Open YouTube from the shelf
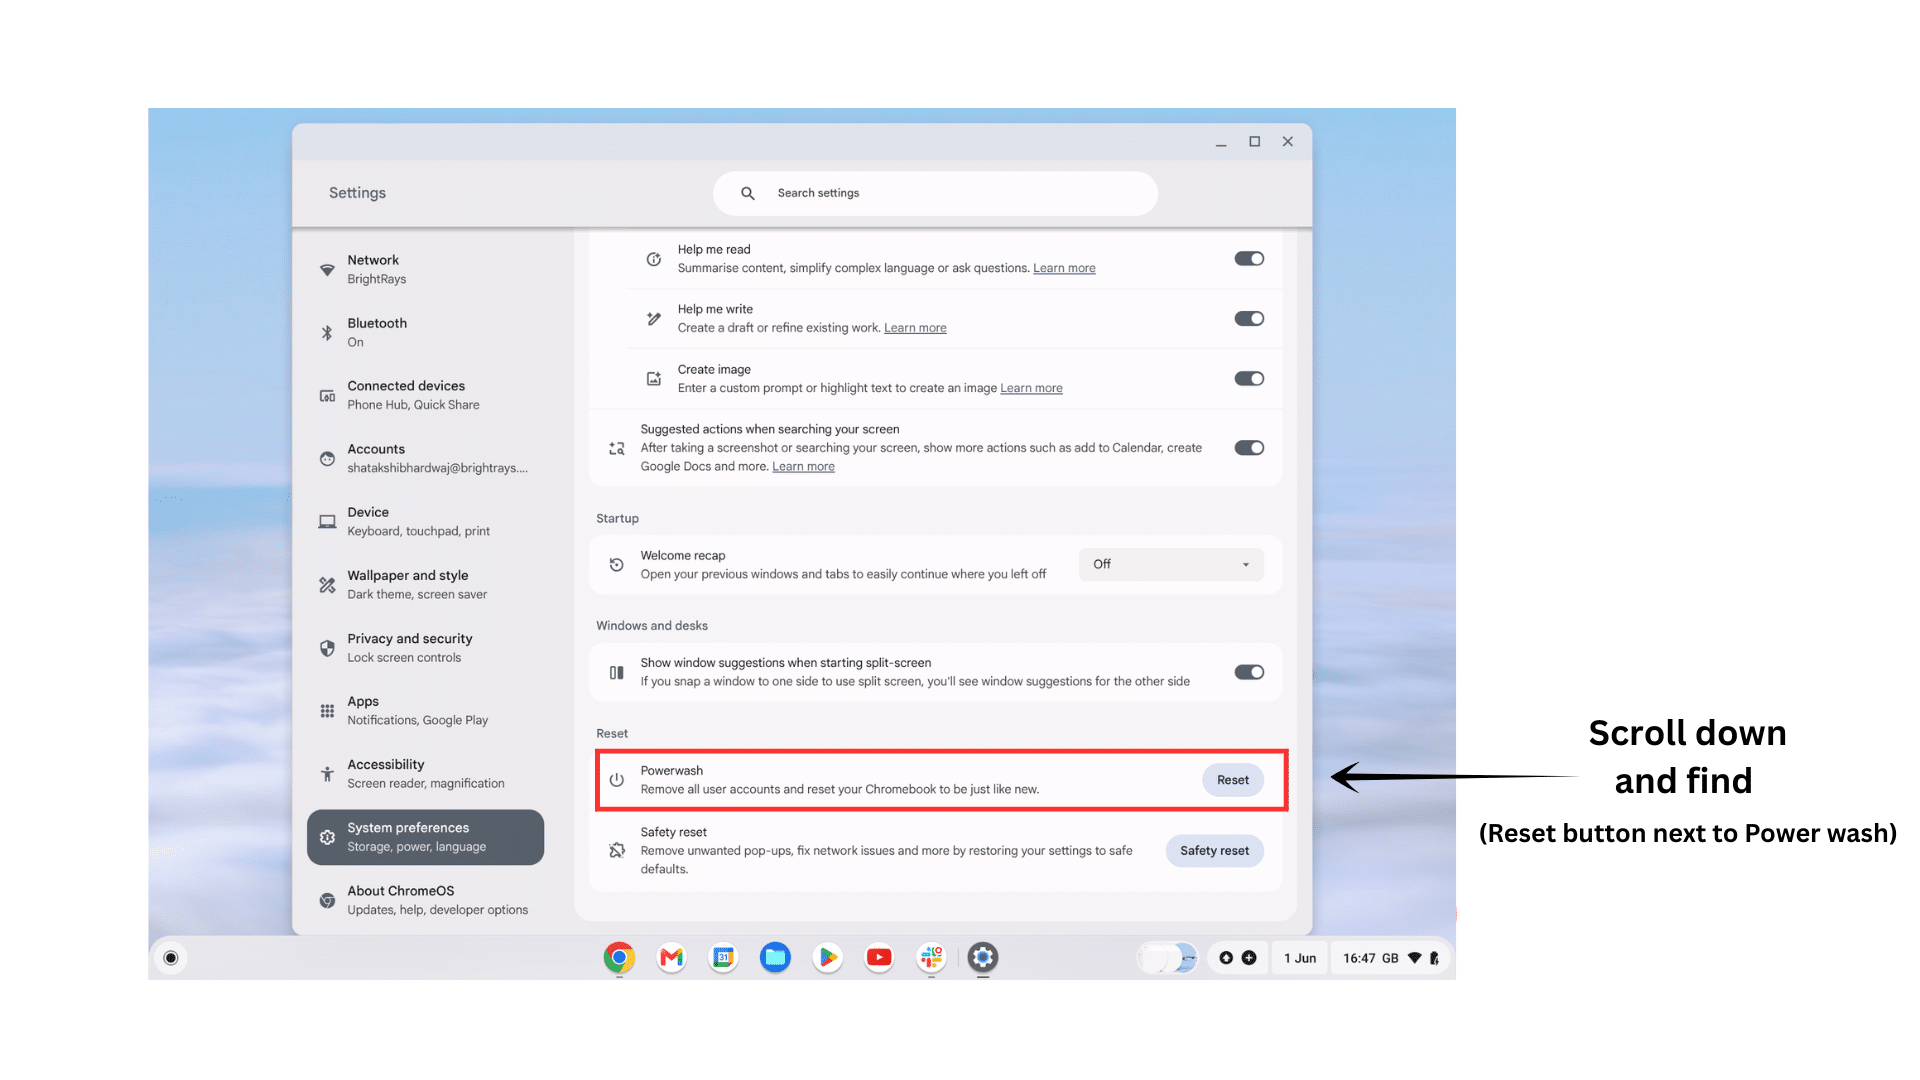 pos(879,958)
